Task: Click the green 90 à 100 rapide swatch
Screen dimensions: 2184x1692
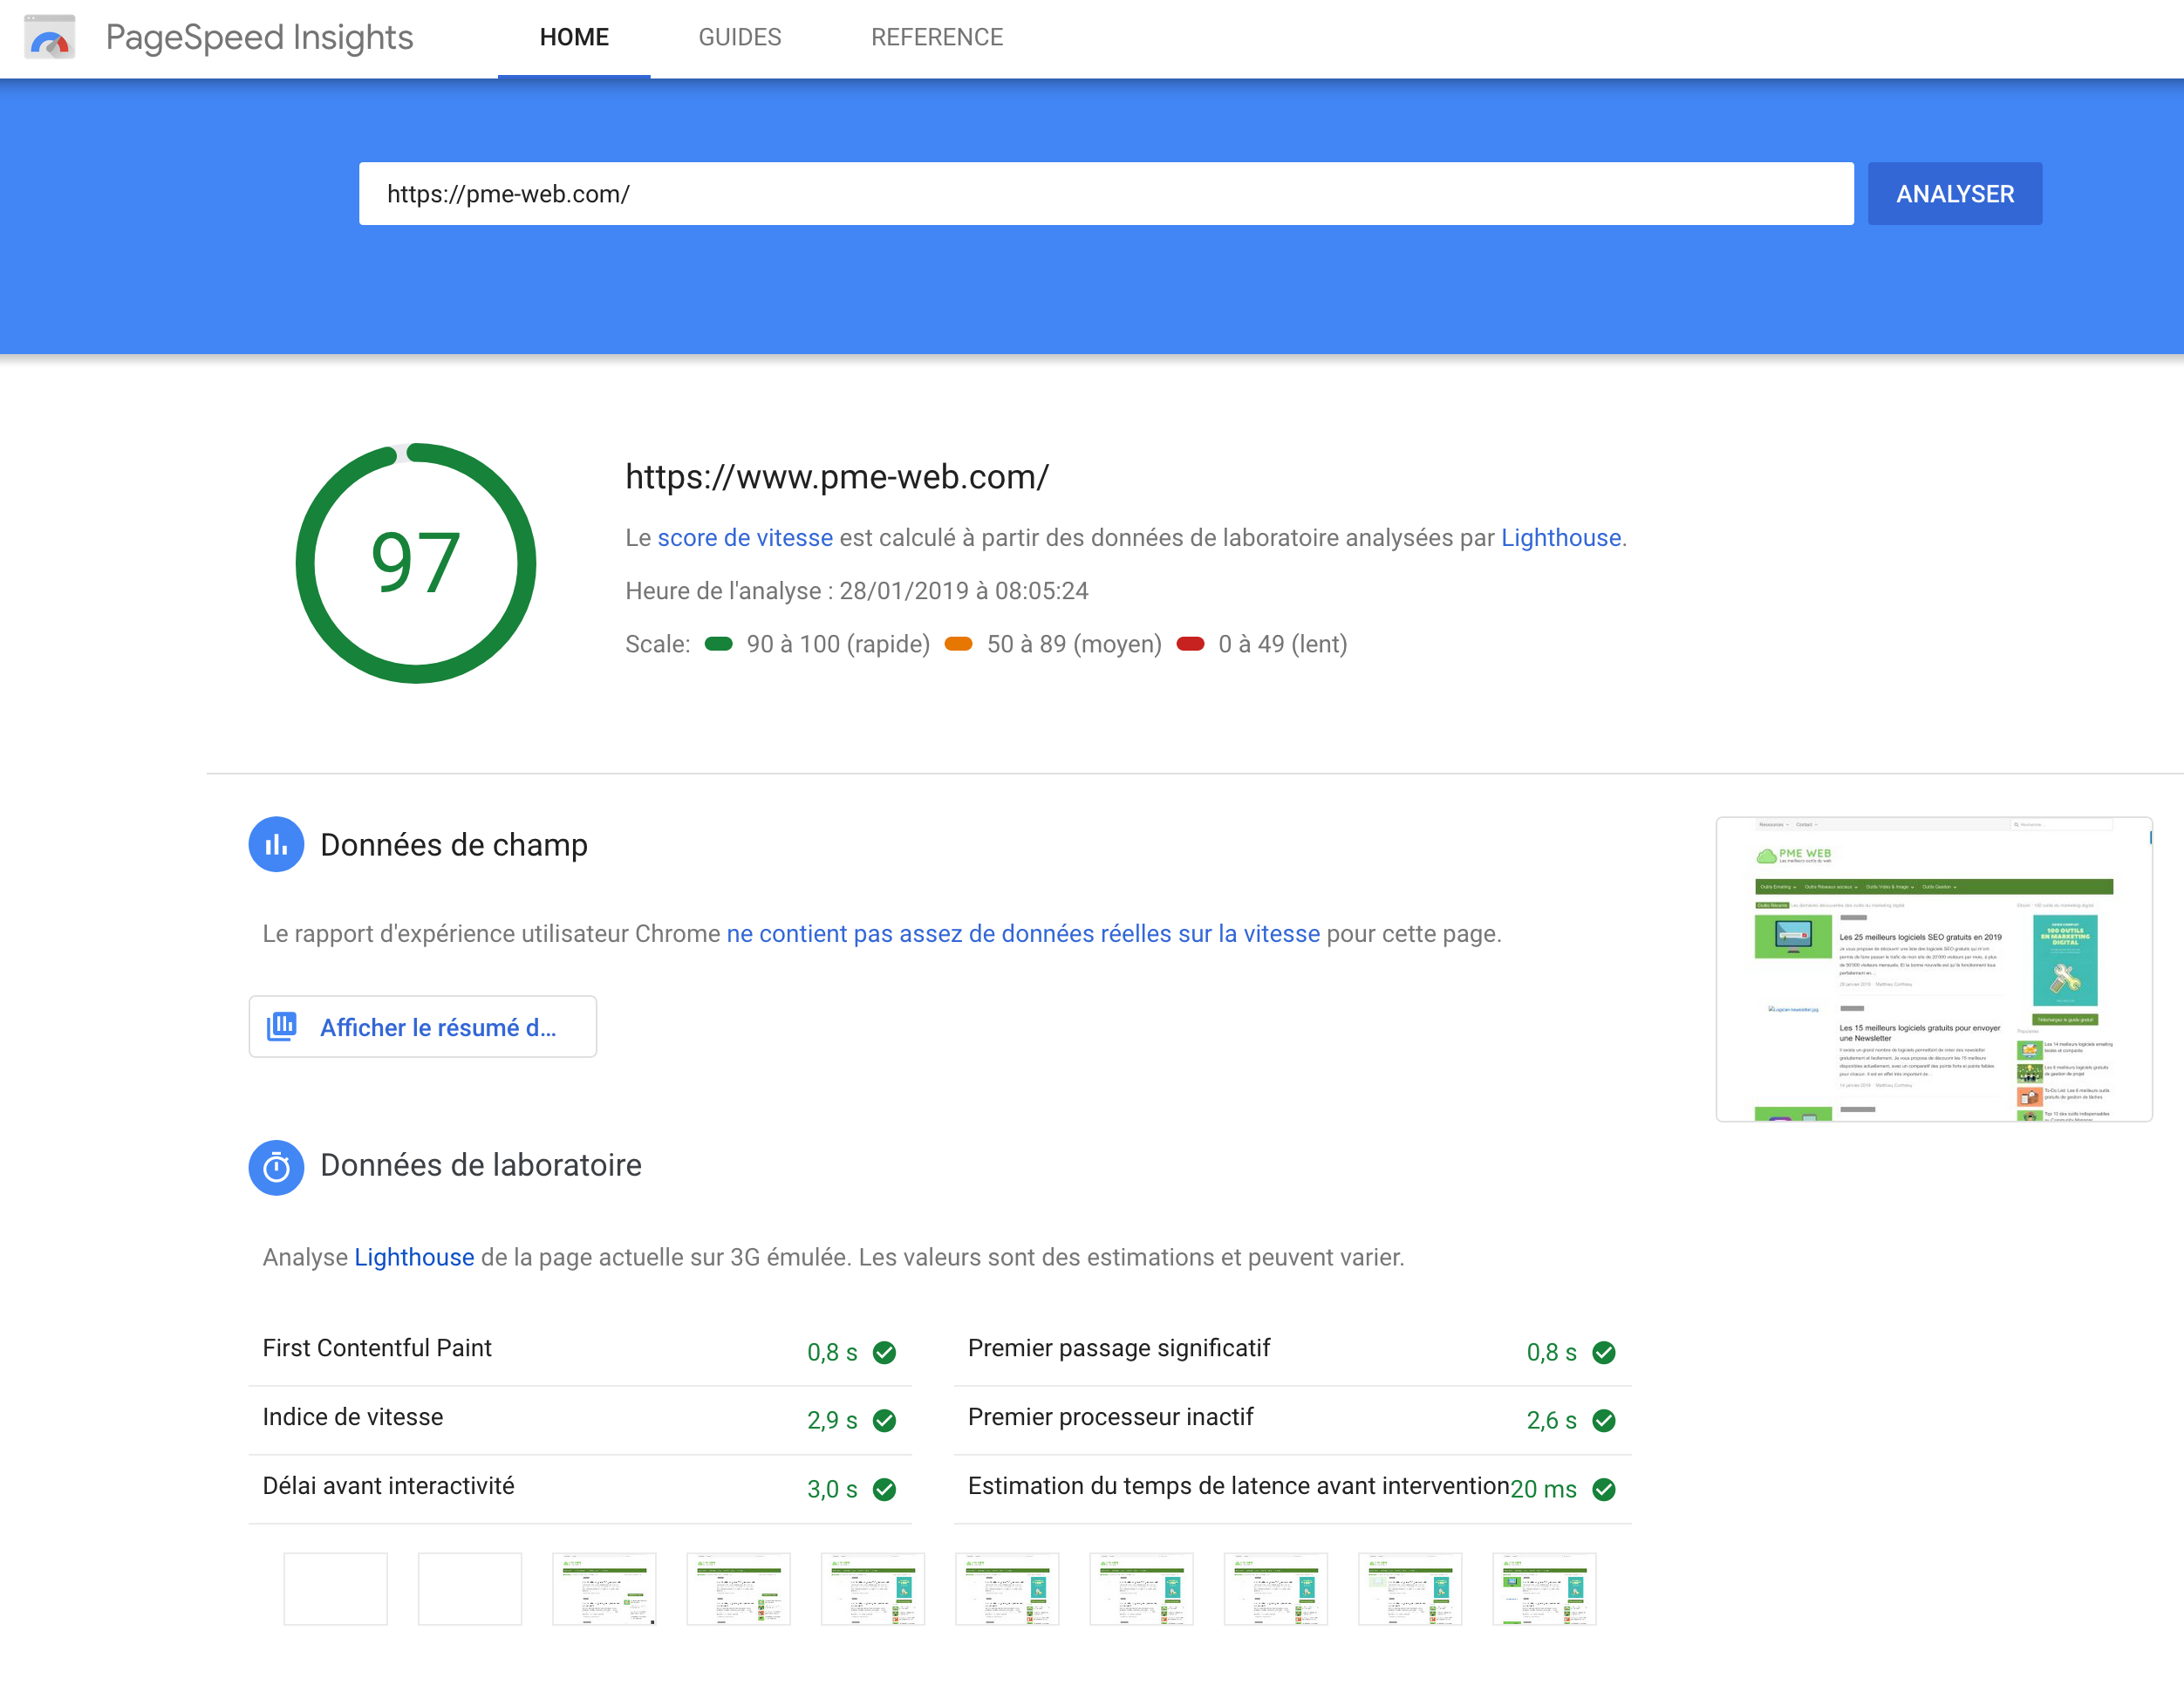Action: [x=719, y=644]
